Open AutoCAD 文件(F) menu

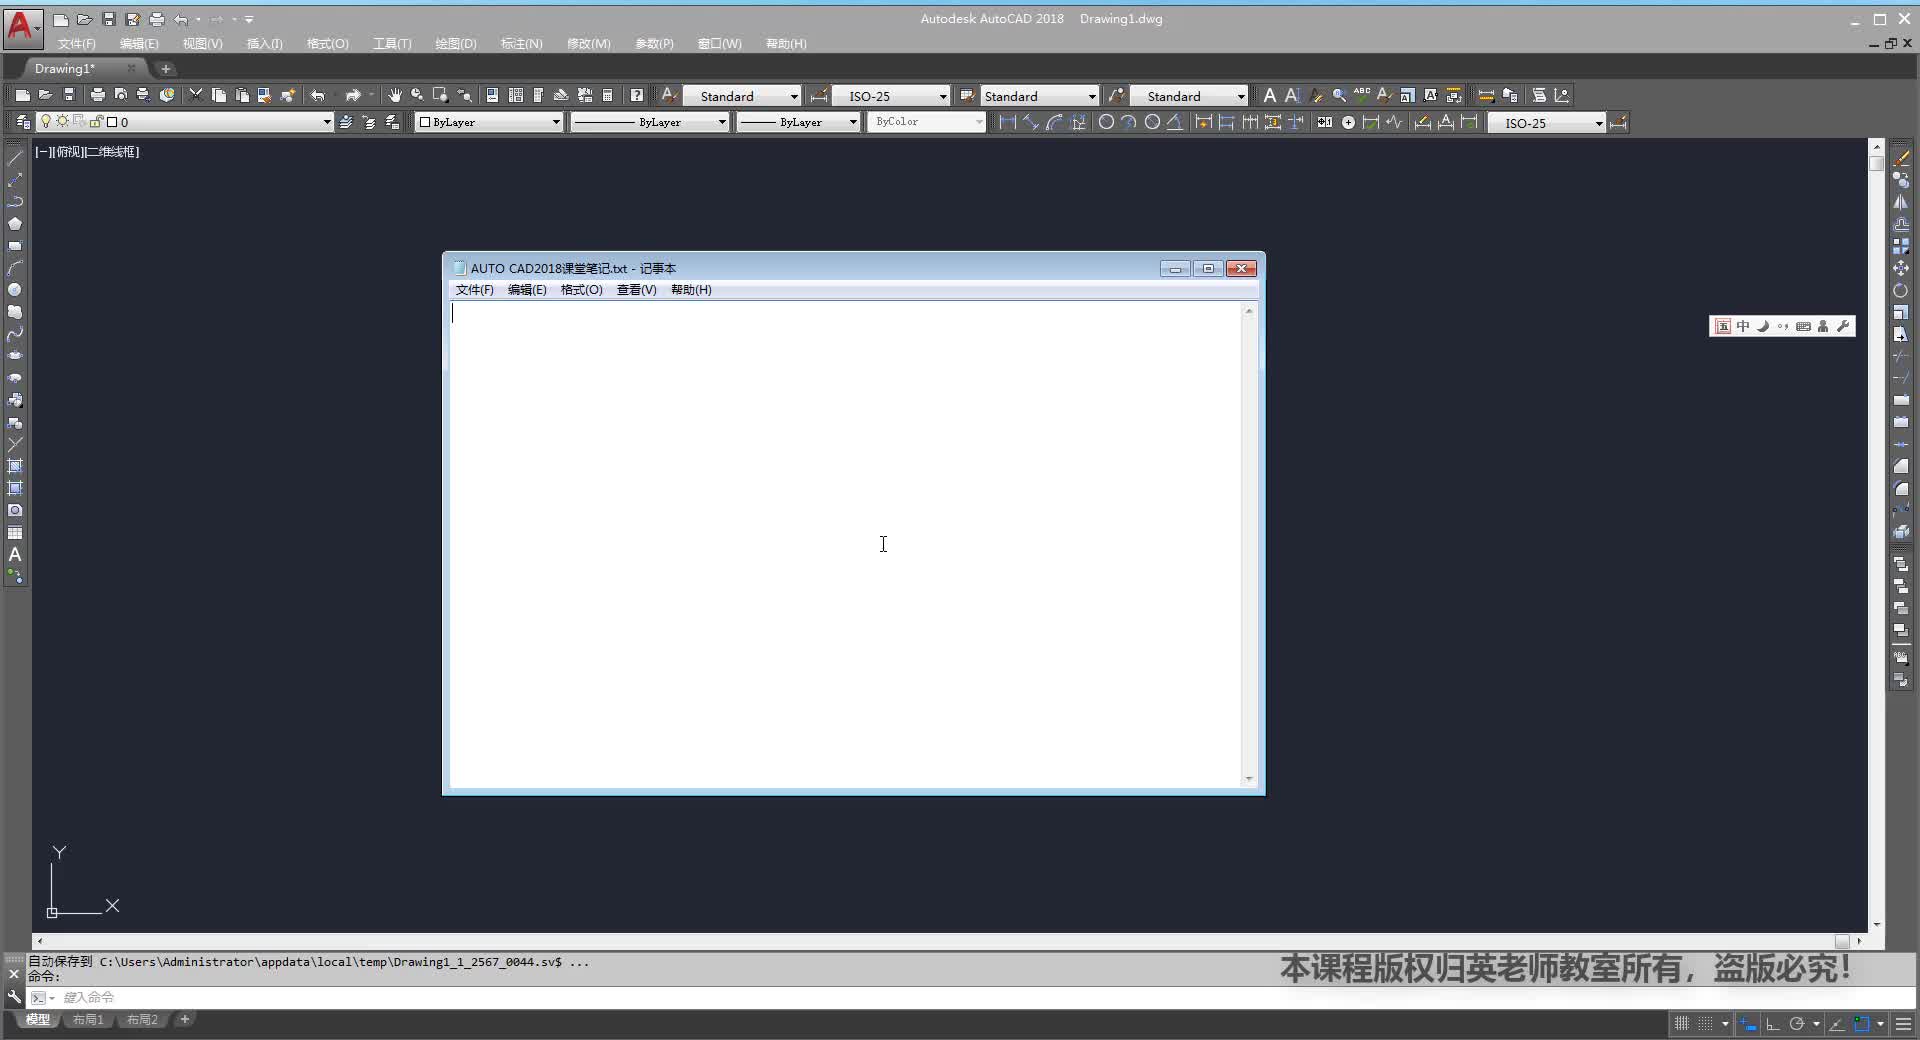click(77, 44)
